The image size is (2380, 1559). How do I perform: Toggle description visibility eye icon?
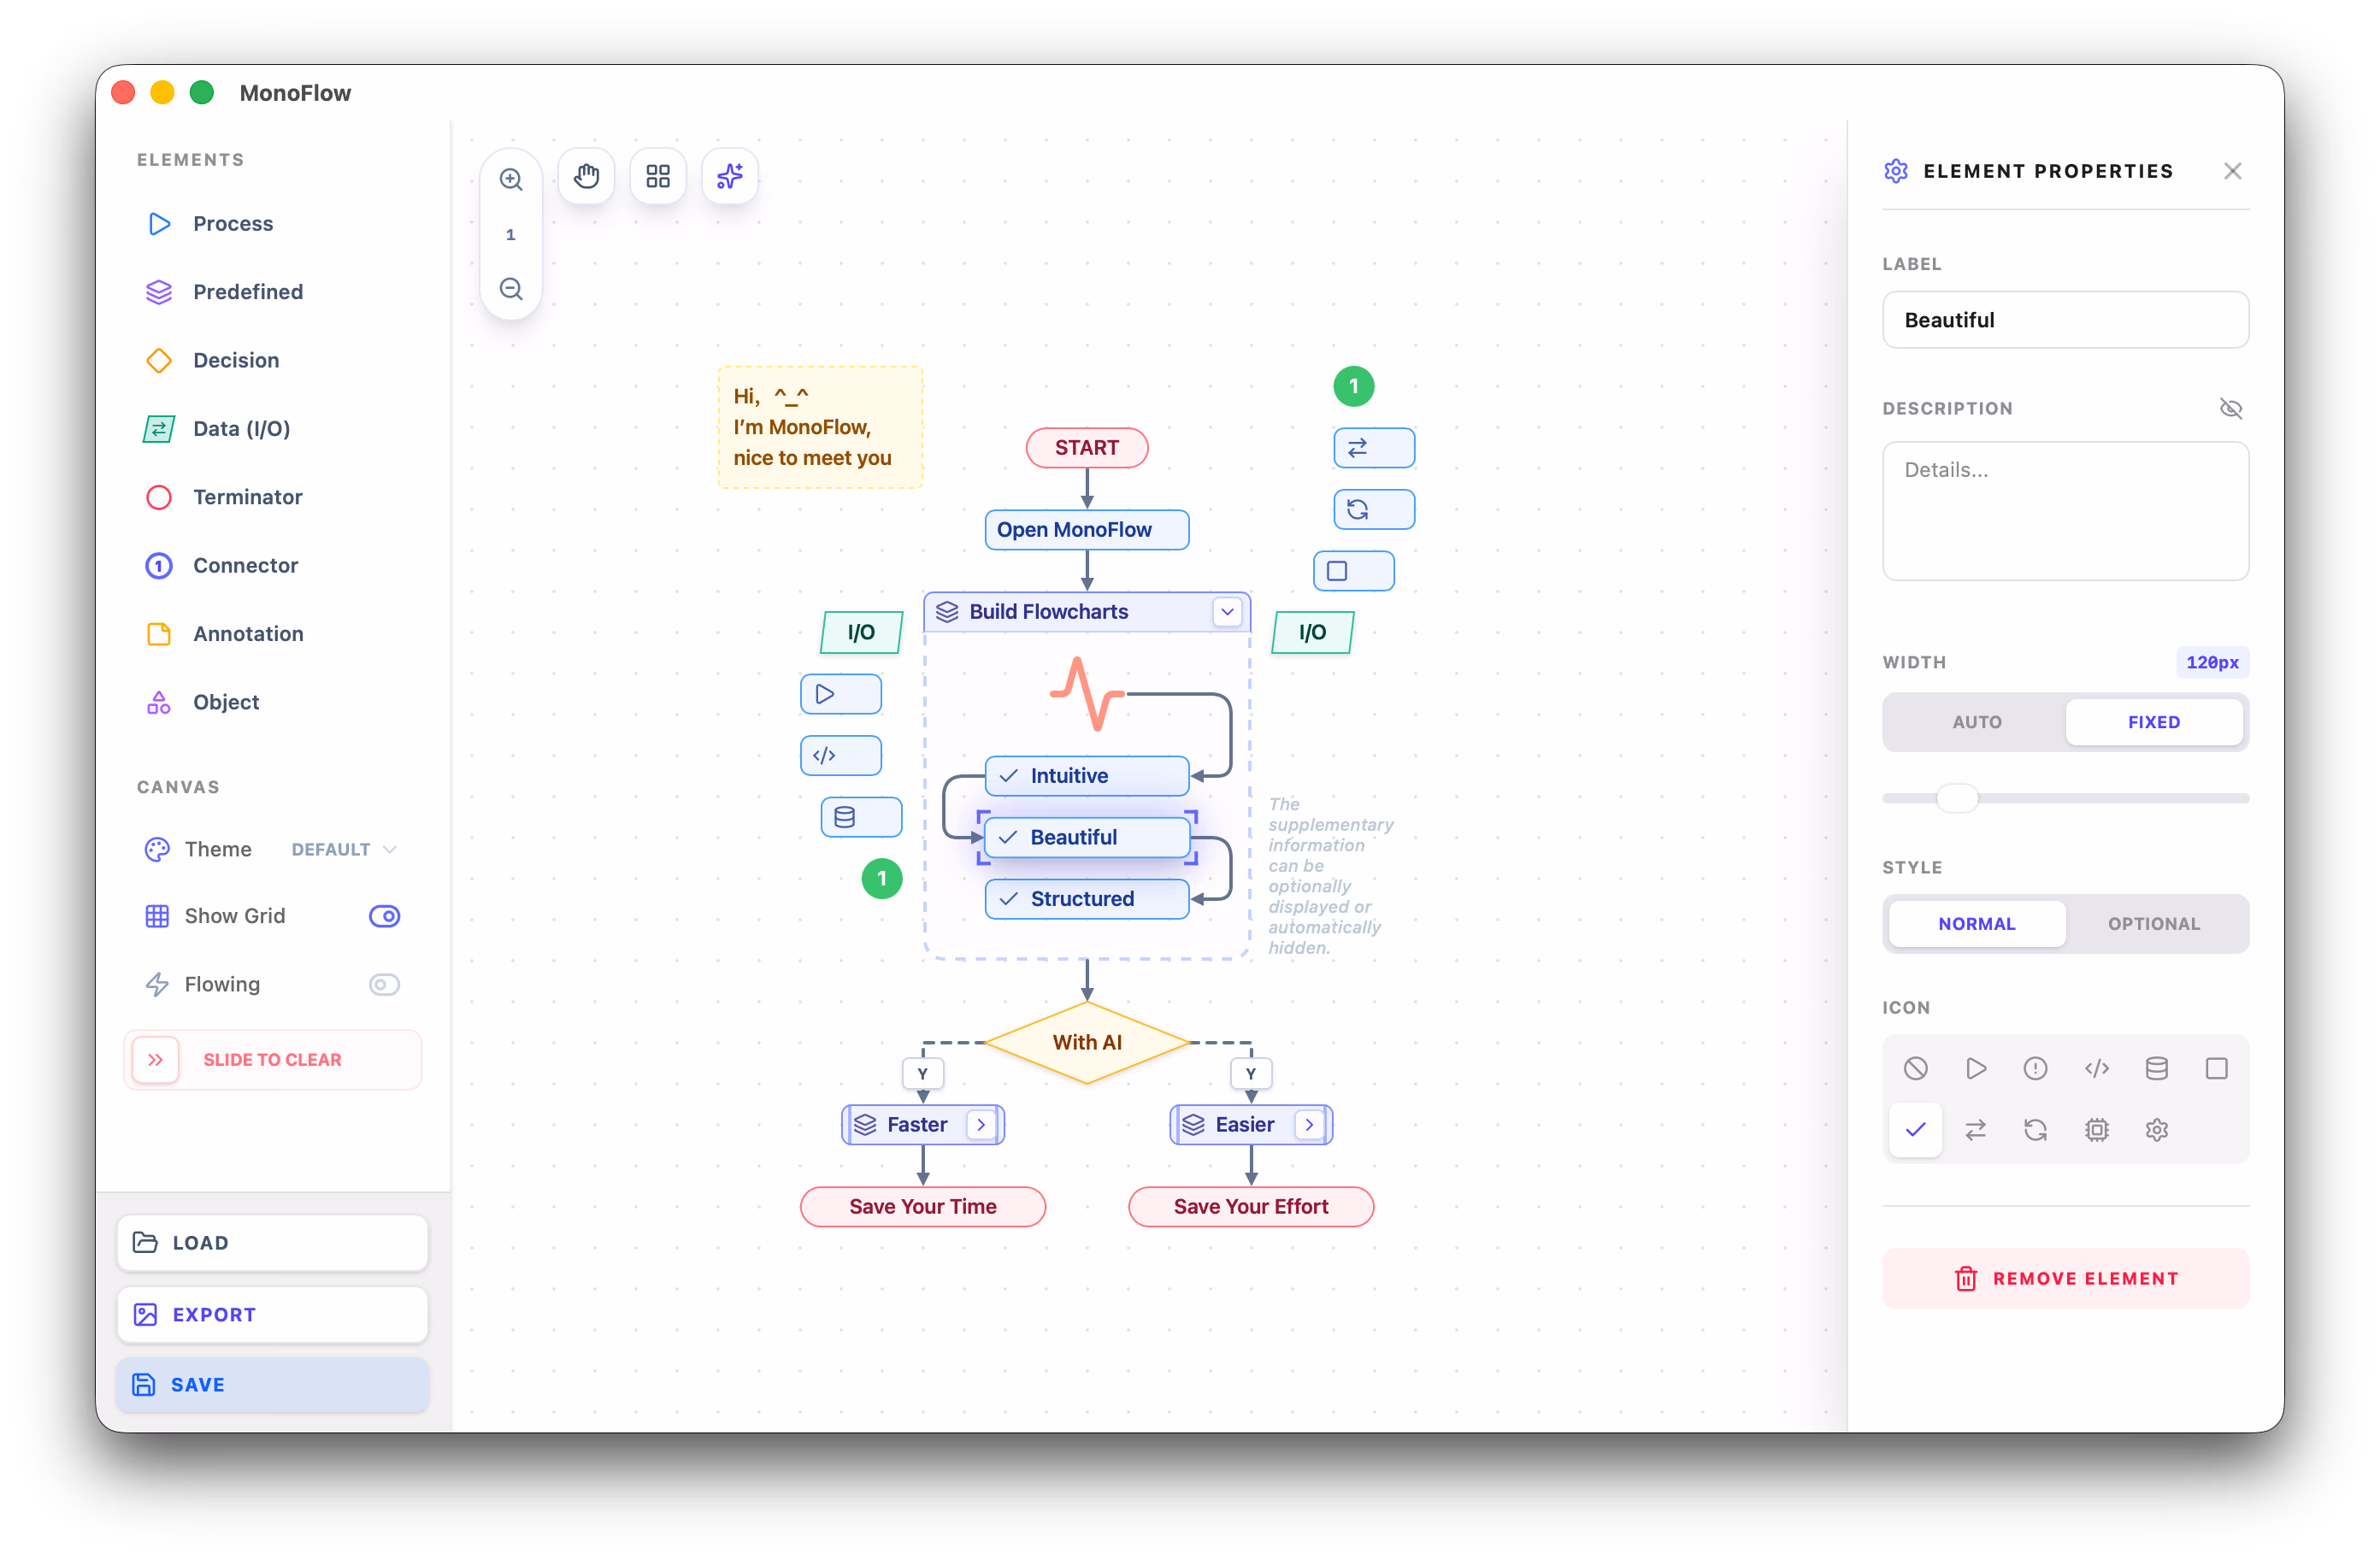2231,408
